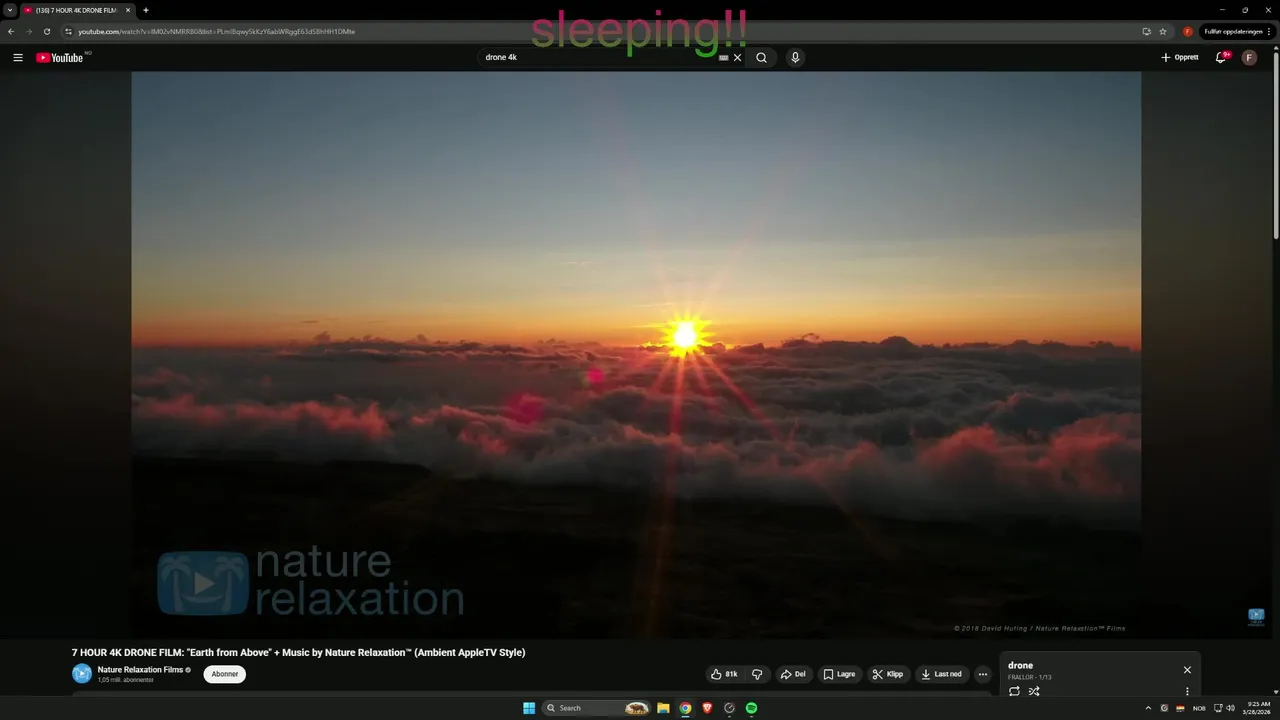
Task: Open the notifications bell
Action: [x=1221, y=57]
